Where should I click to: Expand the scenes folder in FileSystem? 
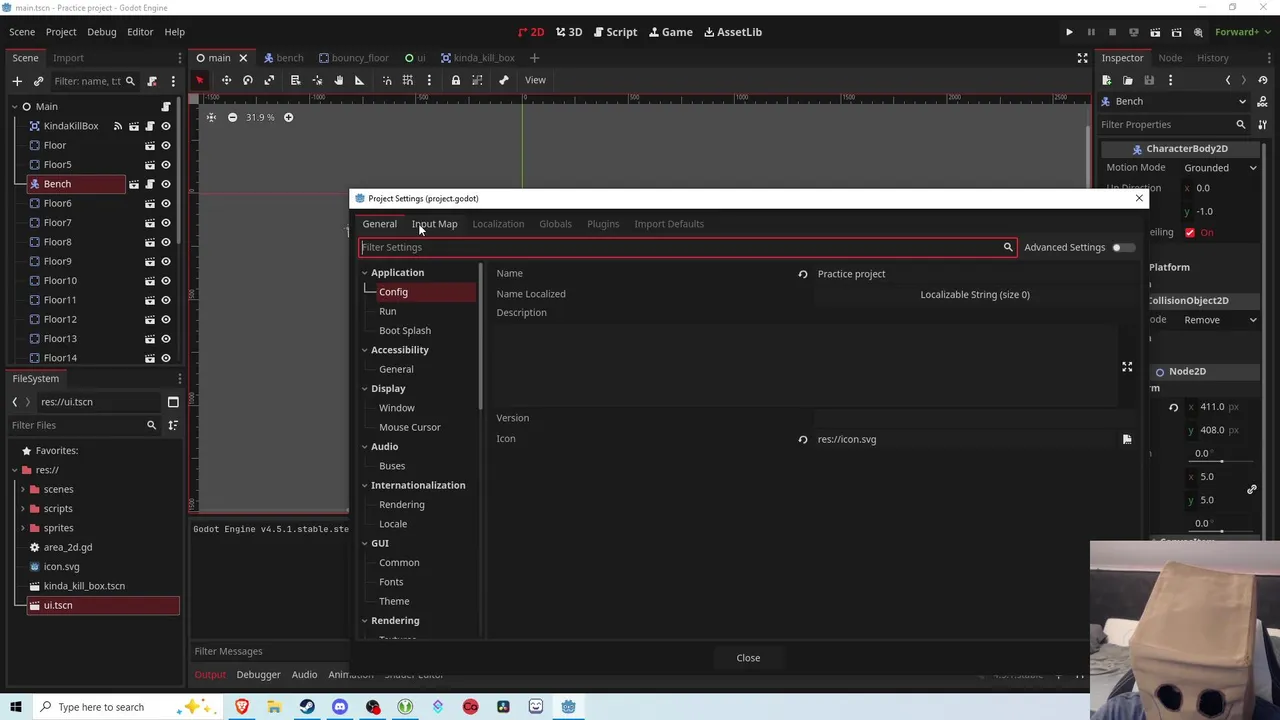point(22,489)
